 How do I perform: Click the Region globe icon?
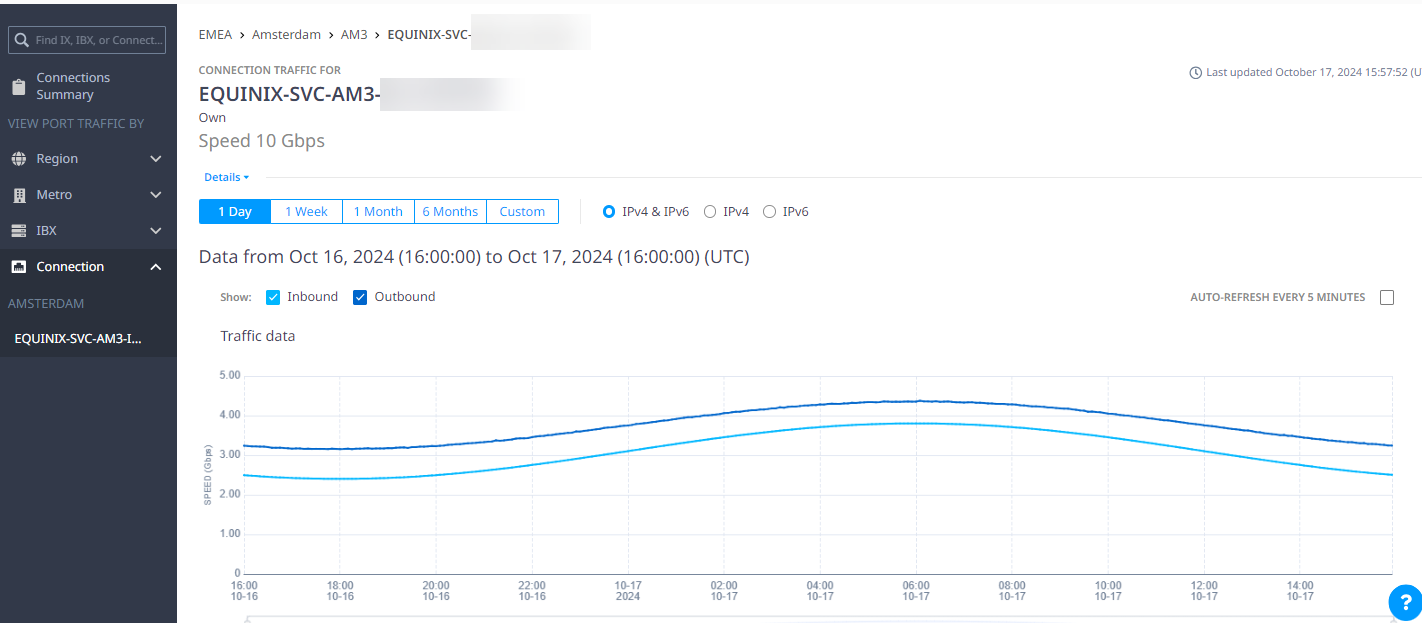click(x=19, y=158)
